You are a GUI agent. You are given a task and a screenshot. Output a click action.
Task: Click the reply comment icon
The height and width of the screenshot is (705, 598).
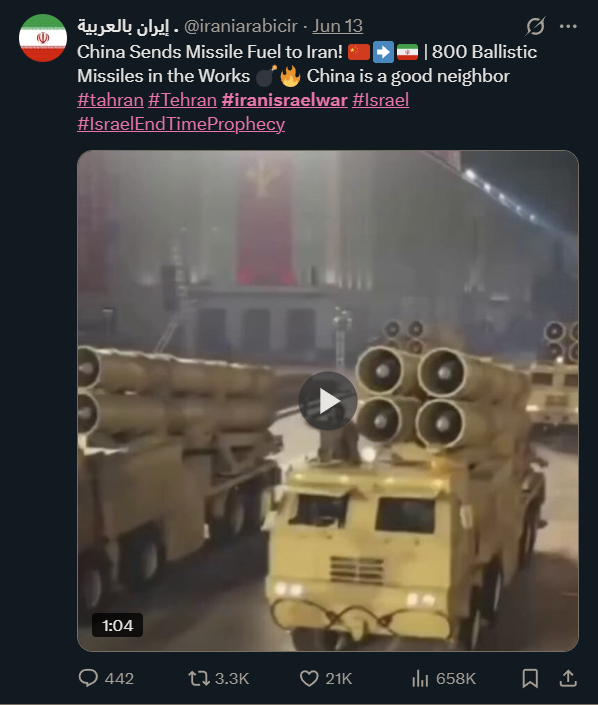pyautogui.click(x=88, y=678)
